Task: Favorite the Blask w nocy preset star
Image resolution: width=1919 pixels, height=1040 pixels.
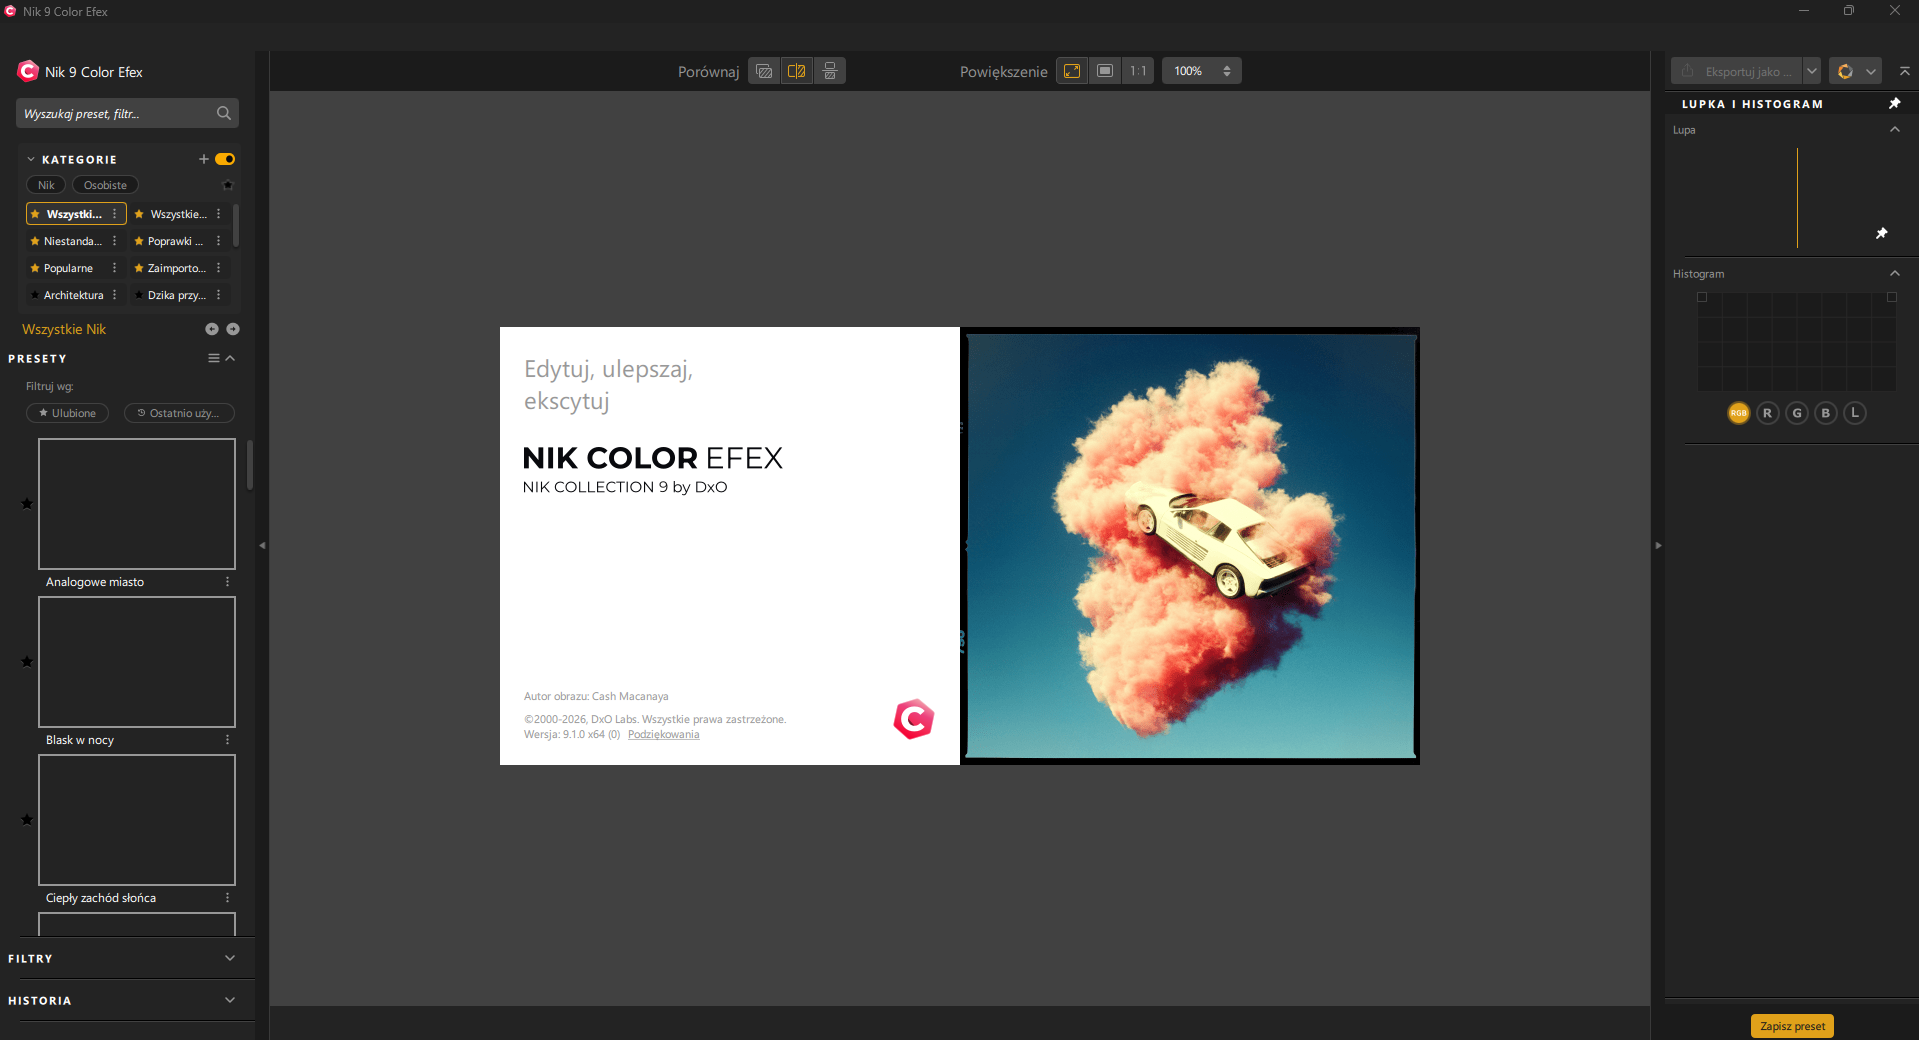Action: click(27, 662)
